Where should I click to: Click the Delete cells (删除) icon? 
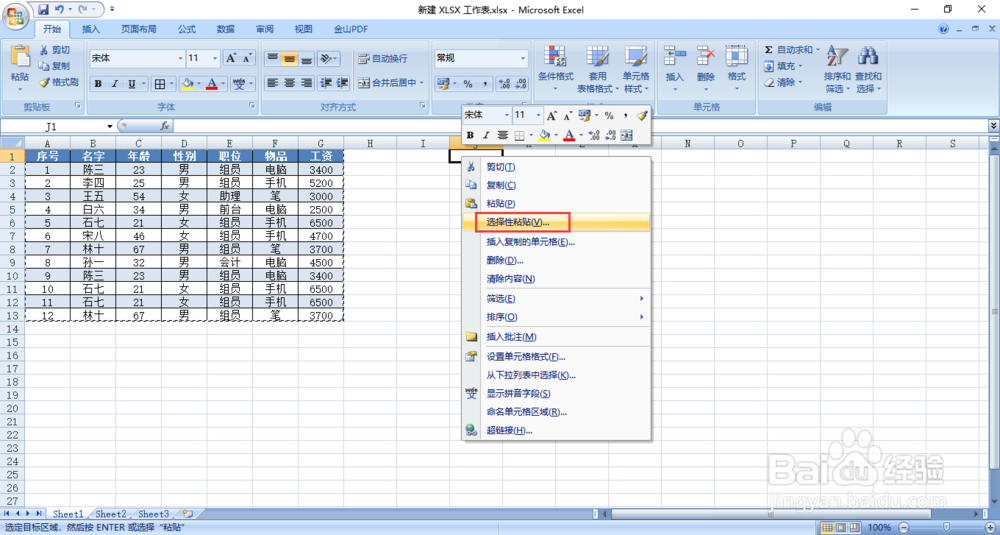coord(705,56)
